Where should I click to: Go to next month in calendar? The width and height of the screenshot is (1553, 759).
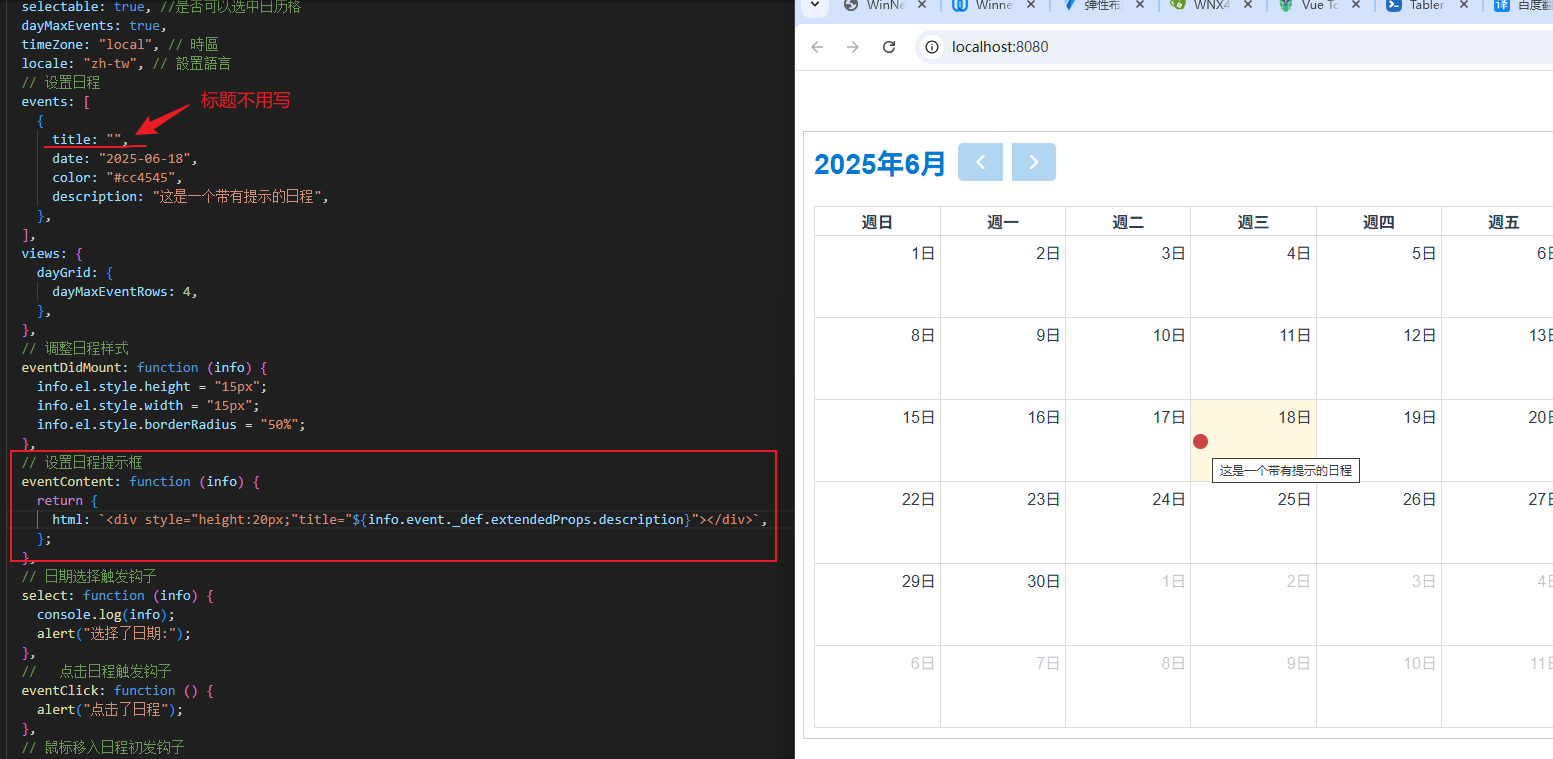(1034, 162)
